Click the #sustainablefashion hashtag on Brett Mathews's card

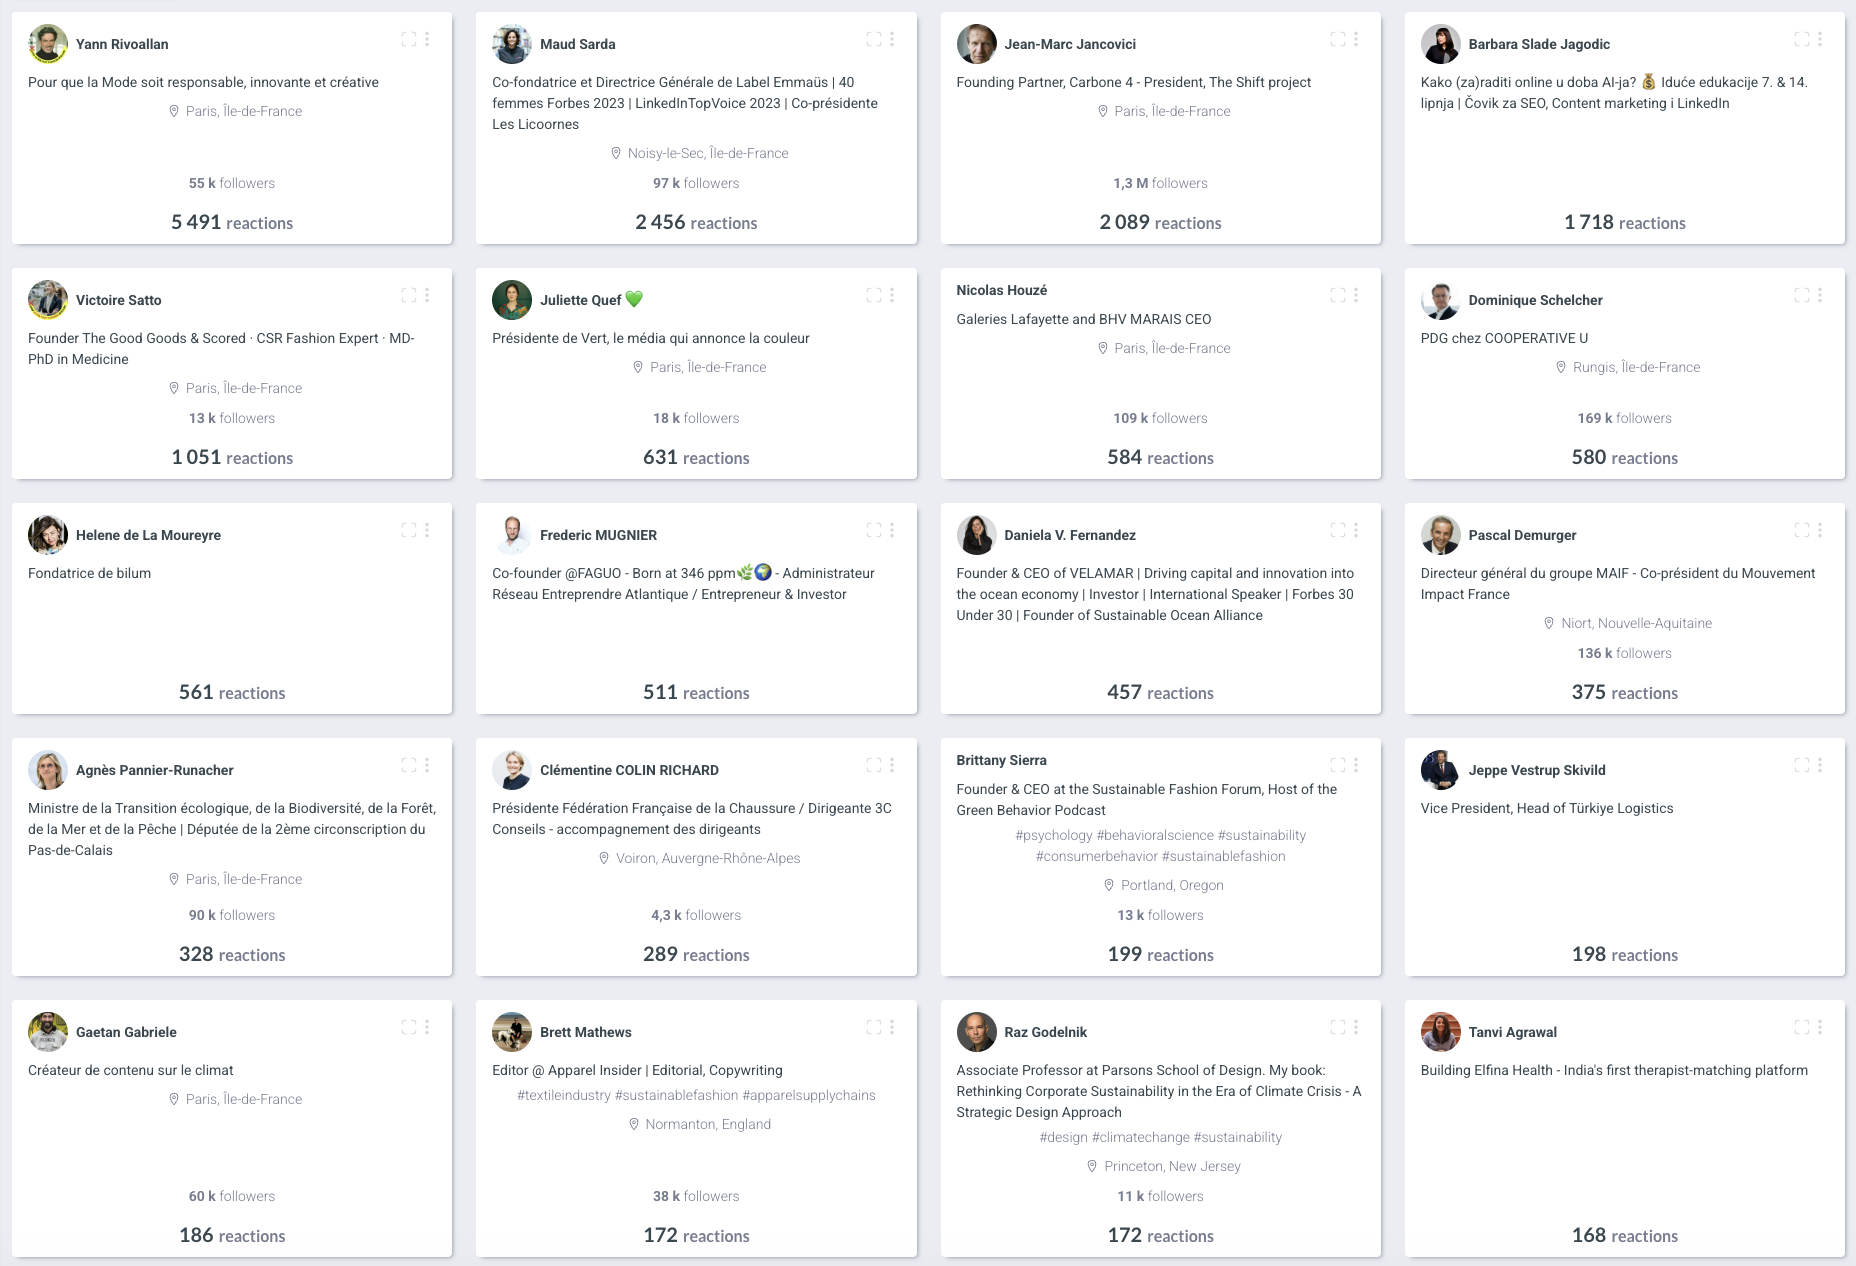[676, 1095]
